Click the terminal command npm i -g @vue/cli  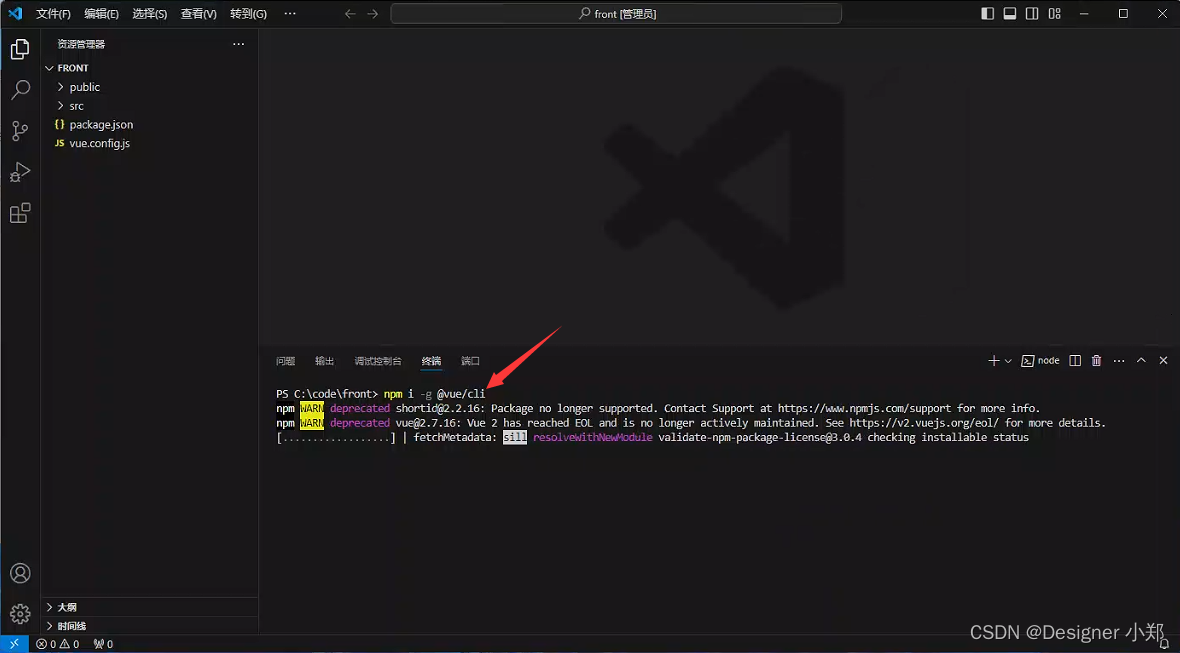435,394
